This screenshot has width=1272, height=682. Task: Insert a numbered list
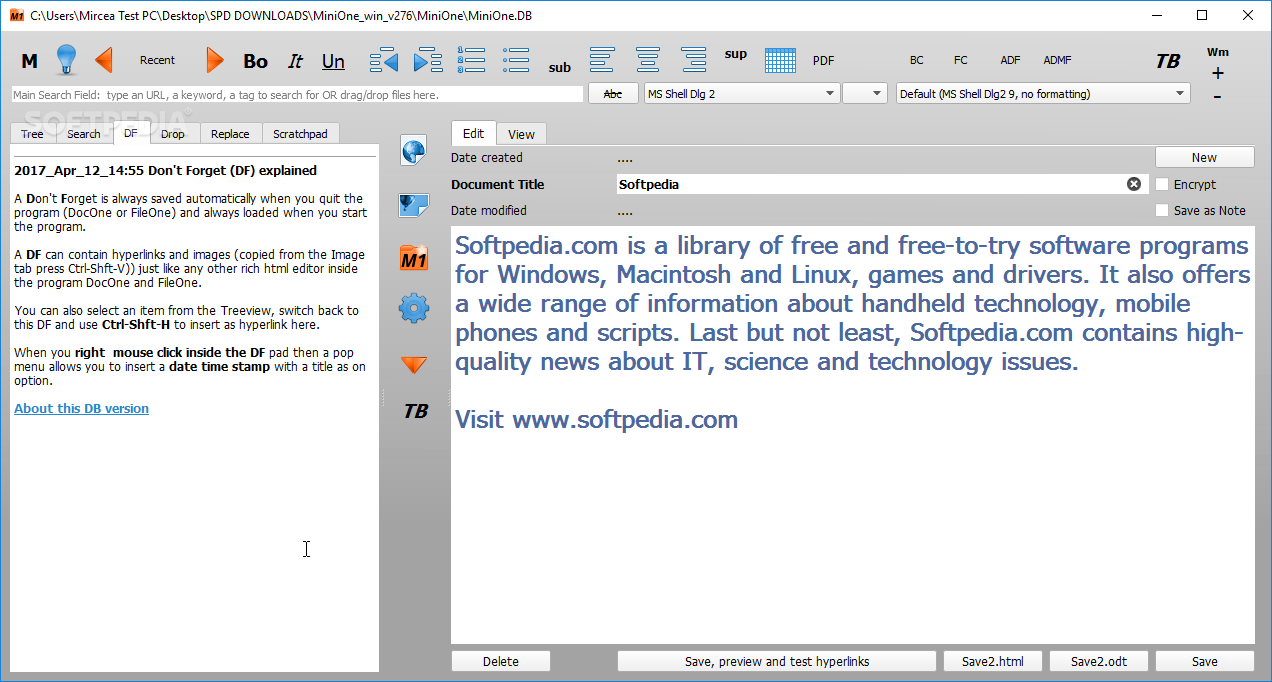[471, 60]
